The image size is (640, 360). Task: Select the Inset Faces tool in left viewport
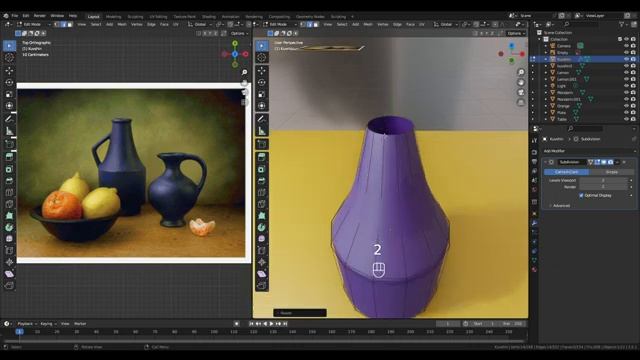(x=9, y=169)
